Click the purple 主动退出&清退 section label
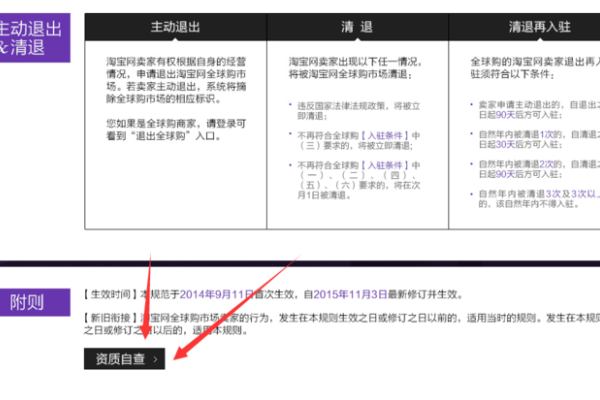 35,38
